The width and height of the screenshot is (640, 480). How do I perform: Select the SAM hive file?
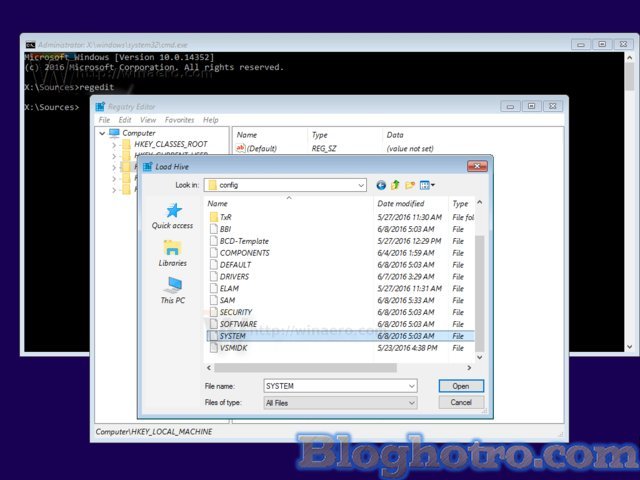tap(227, 300)
